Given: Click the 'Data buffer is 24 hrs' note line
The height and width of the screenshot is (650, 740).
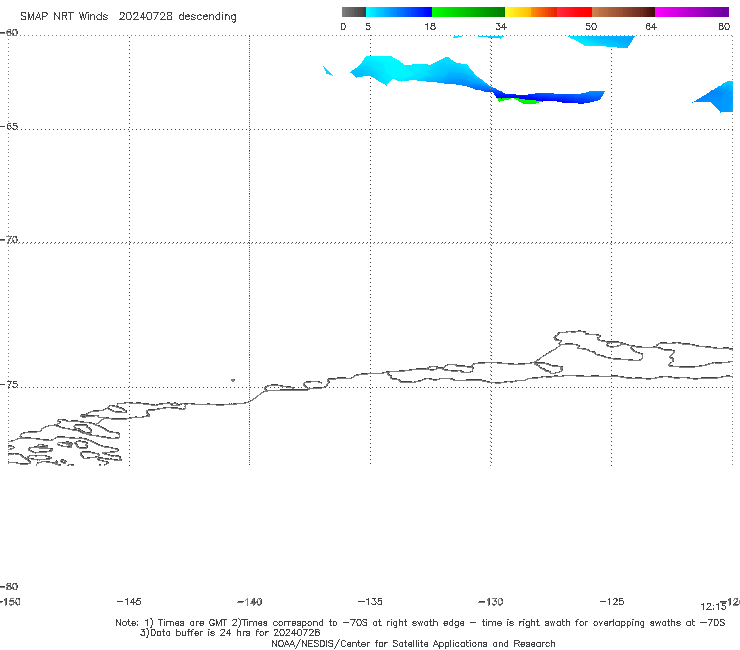Looking at the screenshot, I should point(230,633).
